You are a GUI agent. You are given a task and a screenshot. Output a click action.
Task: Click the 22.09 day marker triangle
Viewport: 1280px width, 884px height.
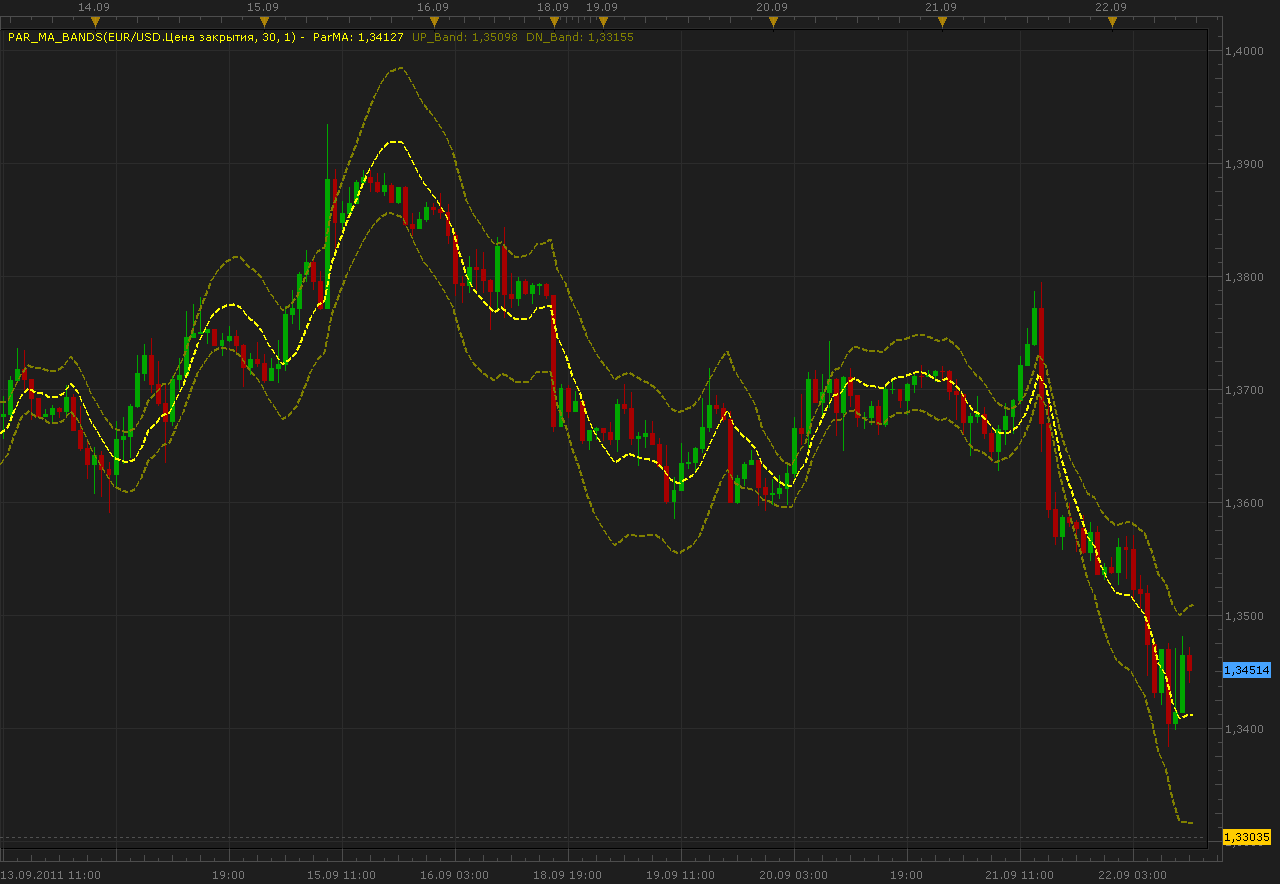tap(1112, 21)
